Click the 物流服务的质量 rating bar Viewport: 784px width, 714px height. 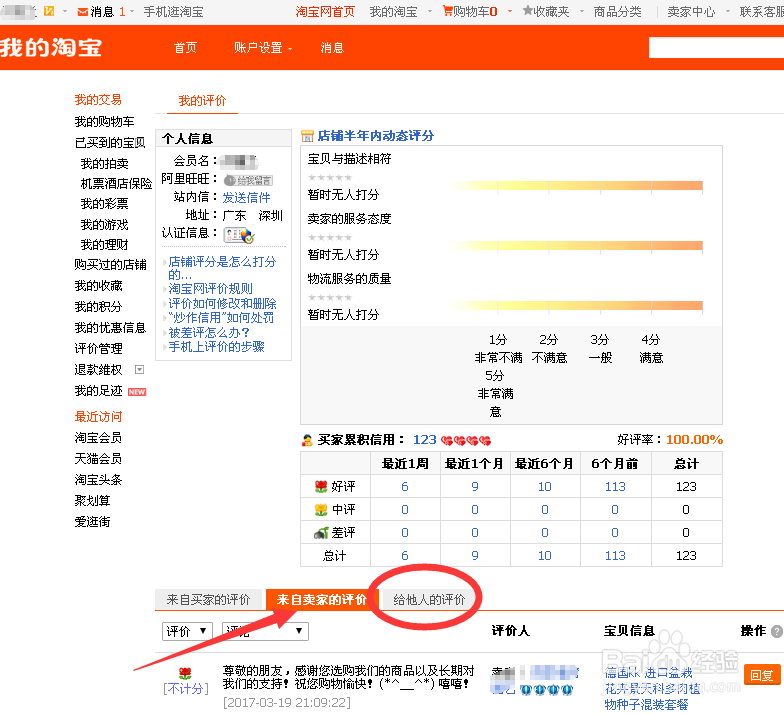[x=575, y=306]
